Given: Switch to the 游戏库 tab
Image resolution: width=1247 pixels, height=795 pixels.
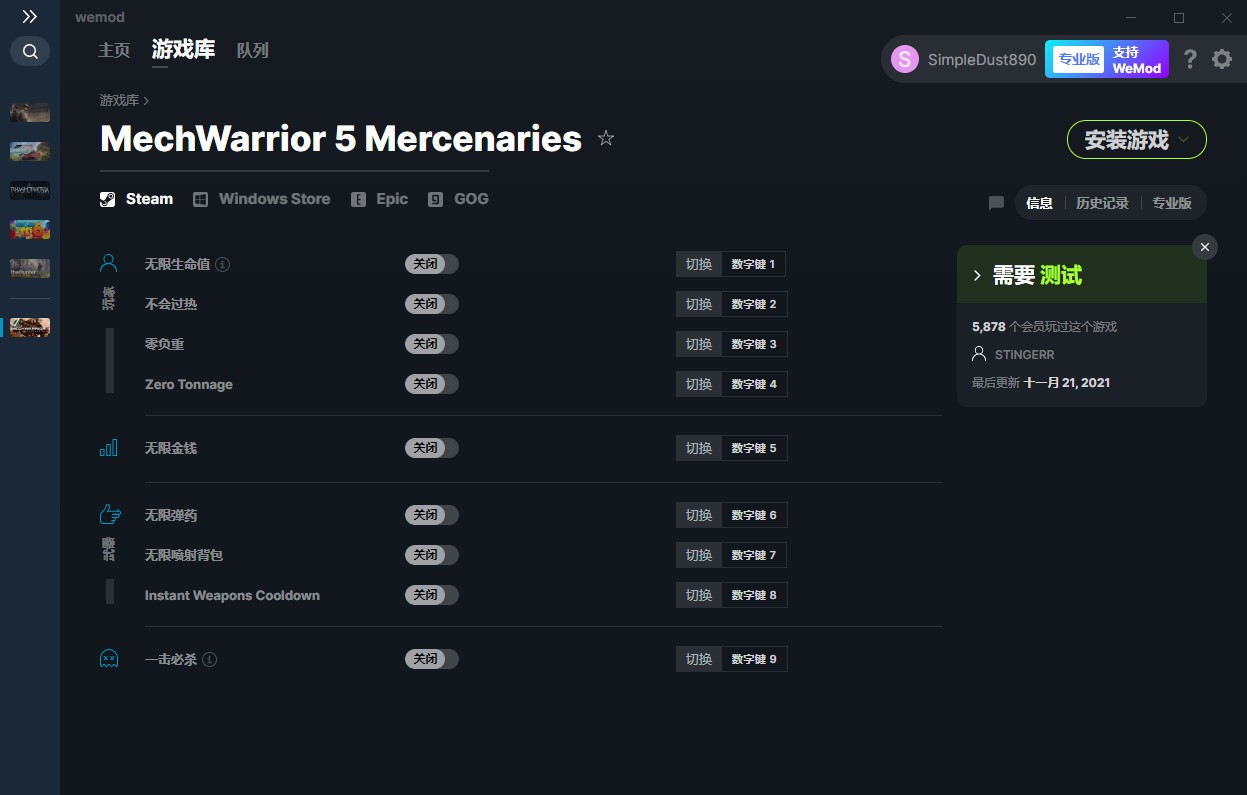Looking at the screenshot, I should (x=183, y=50).
